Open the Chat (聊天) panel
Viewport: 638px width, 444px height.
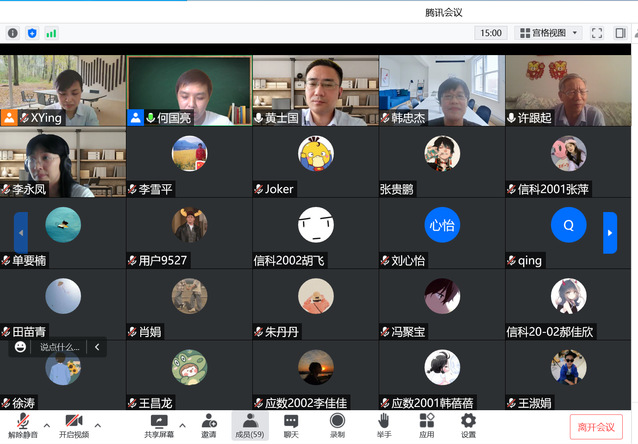click(x=291, y=425)
